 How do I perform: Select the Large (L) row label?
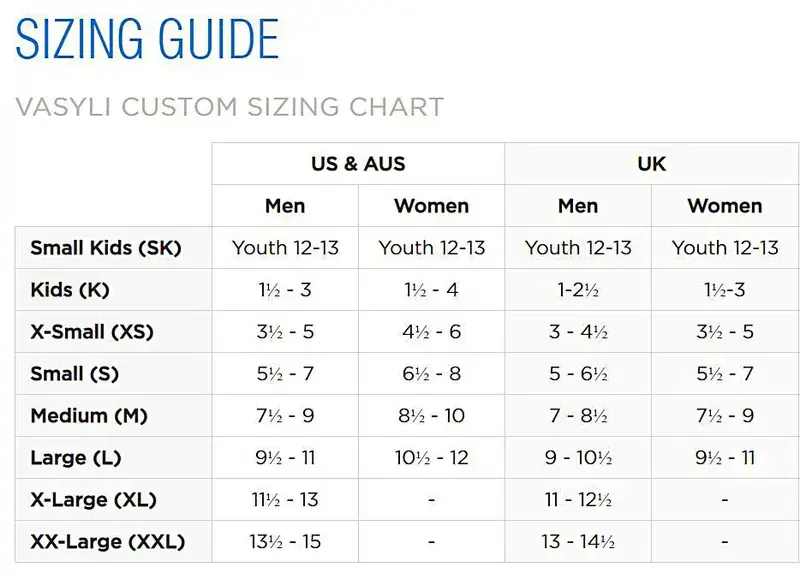(x=77, y=458)
